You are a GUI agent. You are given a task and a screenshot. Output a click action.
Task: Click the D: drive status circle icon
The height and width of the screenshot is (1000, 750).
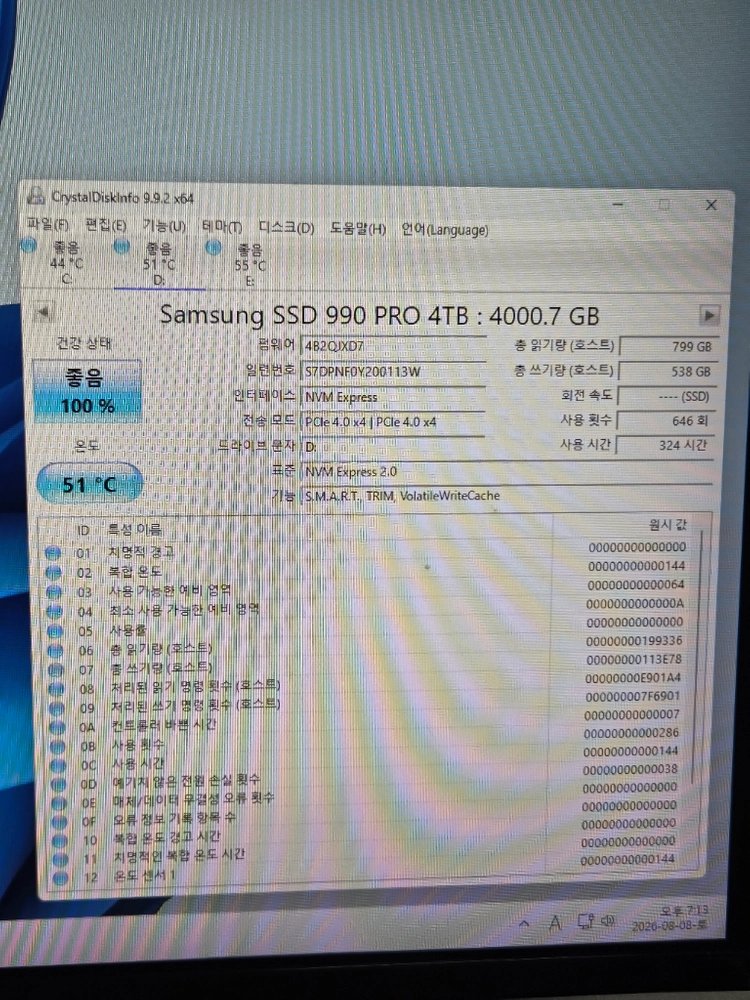click(121, 246)
